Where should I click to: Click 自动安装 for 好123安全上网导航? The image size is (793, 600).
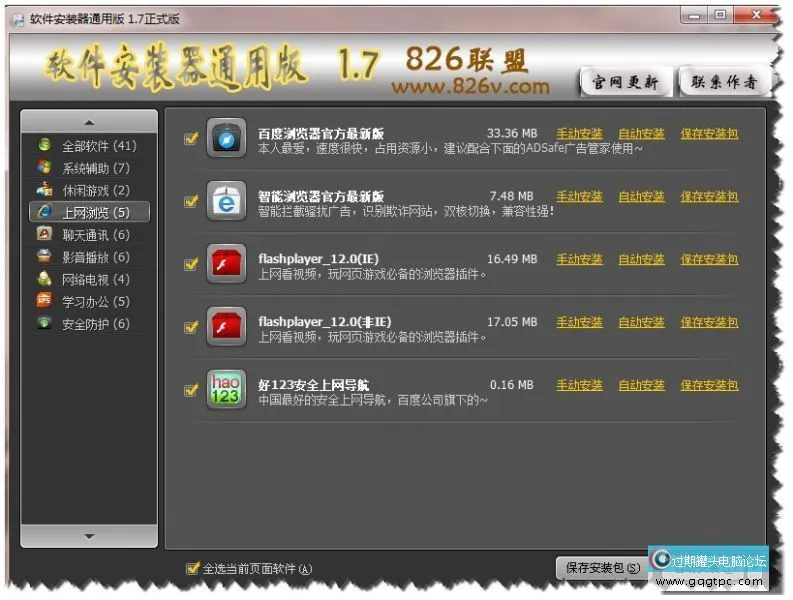tap(642, 385)
